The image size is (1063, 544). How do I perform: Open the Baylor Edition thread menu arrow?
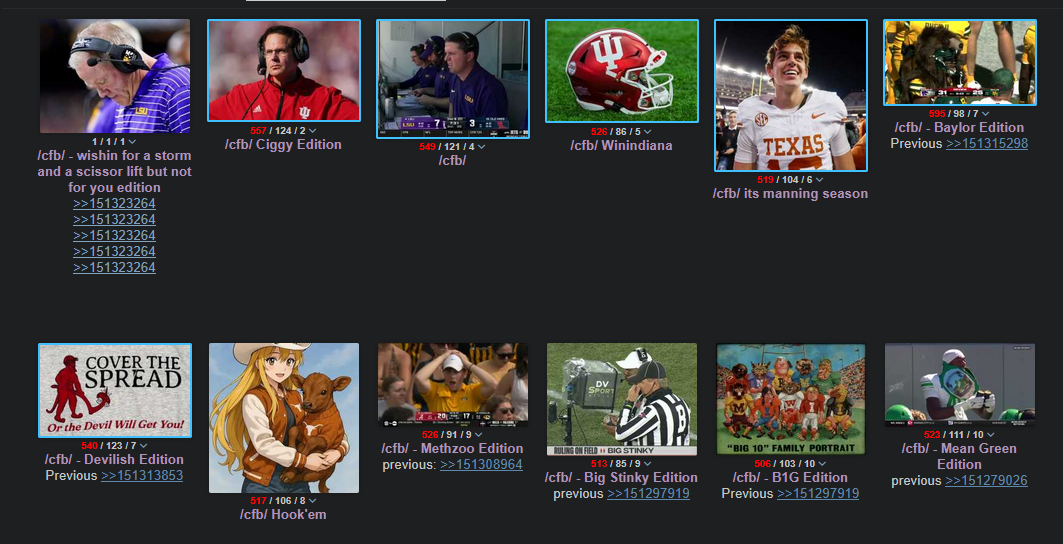click(985, 113)
